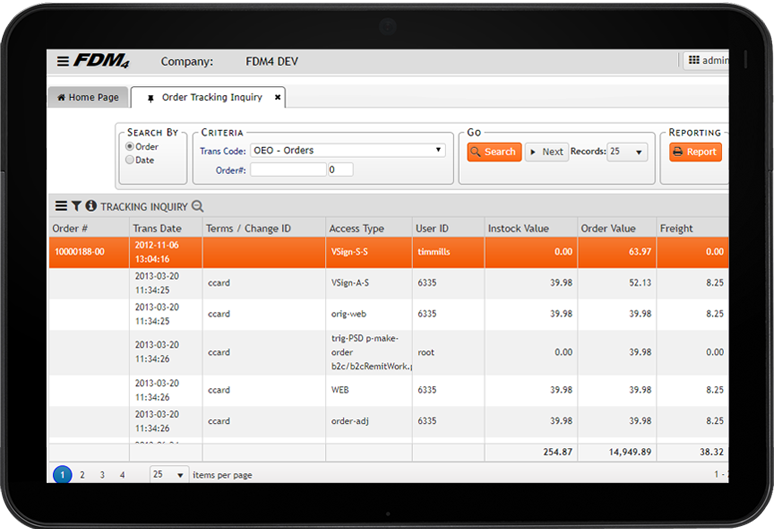774x529 pixels.
Task: Click the Next button
Action: coord(546,151)
